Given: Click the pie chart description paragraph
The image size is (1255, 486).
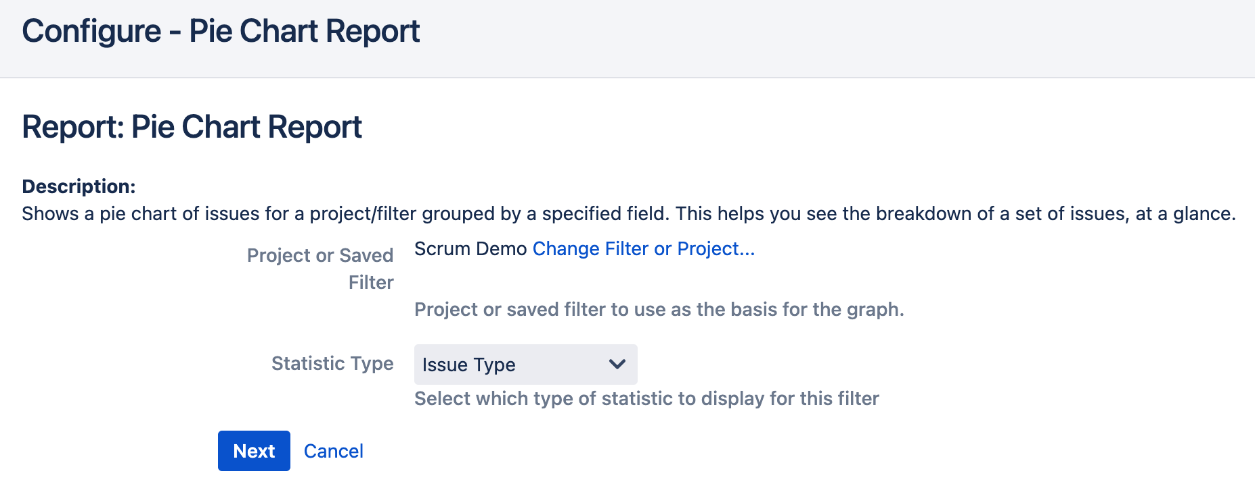Looking at the screenshot, I should click(x=629, y=213).
